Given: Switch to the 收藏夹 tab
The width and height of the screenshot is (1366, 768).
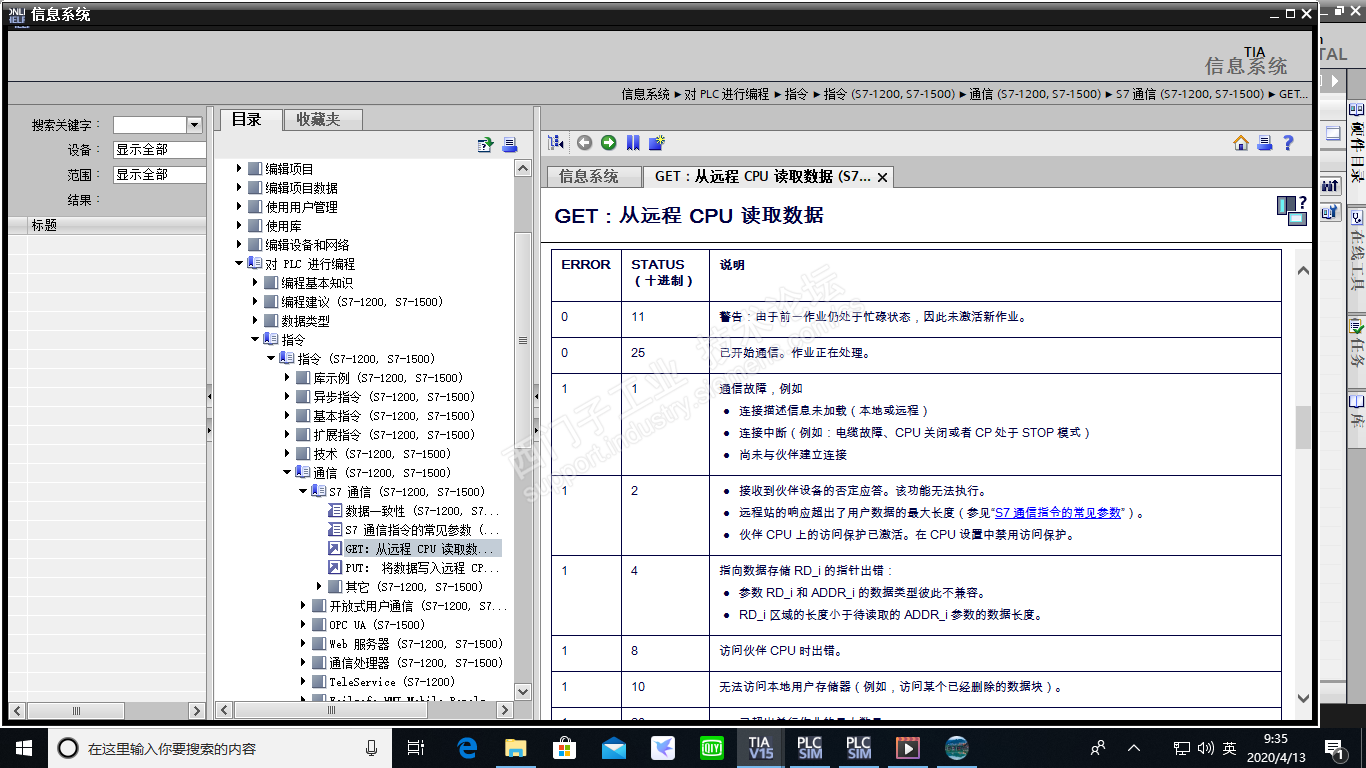Looking at the screenshot, I should (x=318, y=119).
